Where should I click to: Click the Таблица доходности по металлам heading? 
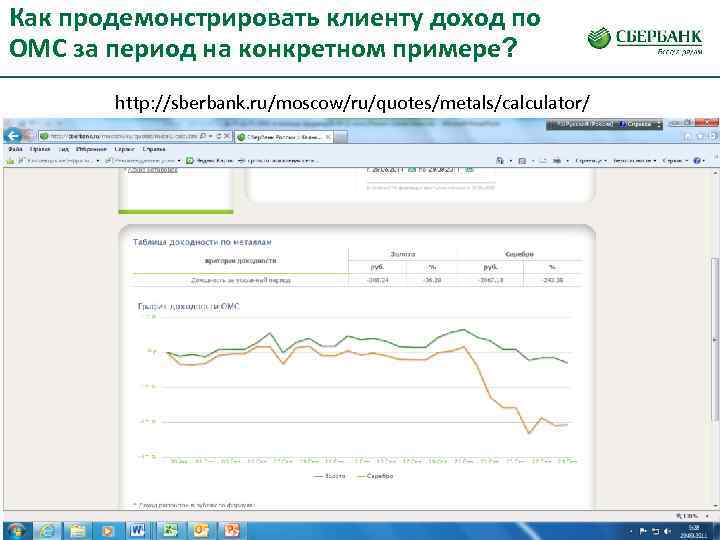tap(202, 242)
